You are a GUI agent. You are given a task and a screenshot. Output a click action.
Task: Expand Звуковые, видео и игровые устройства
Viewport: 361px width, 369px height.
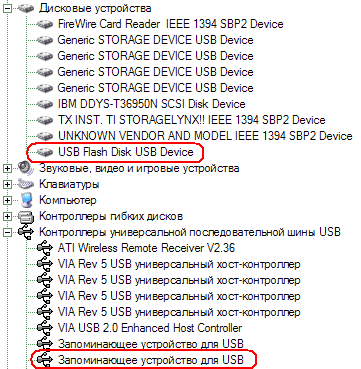pos(7,168)
